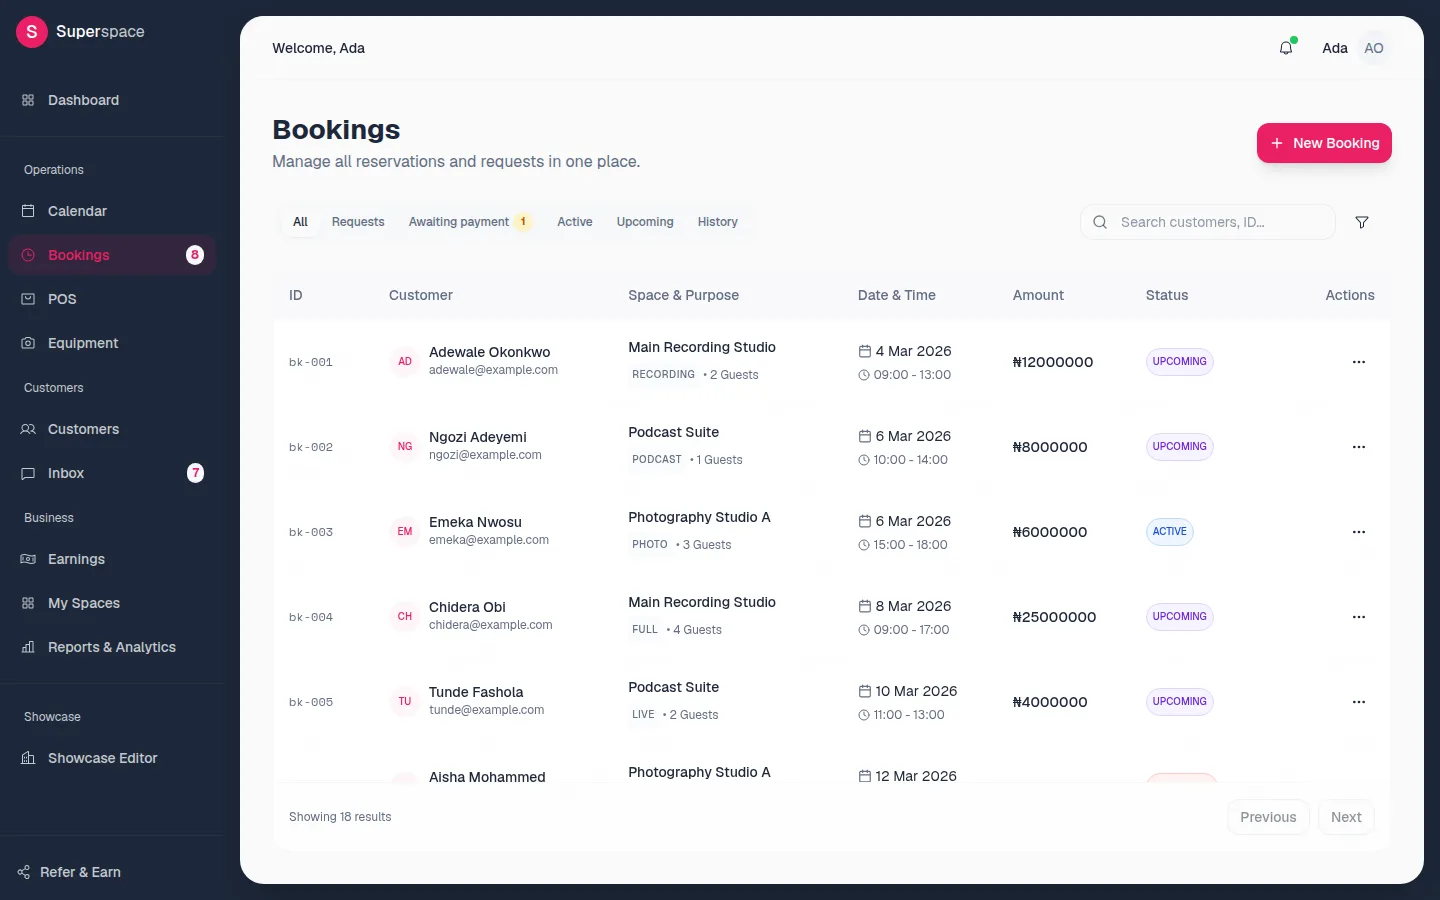Focus the Search customers field
The width and height of the screenshot is (1440, 900).
1208,222
